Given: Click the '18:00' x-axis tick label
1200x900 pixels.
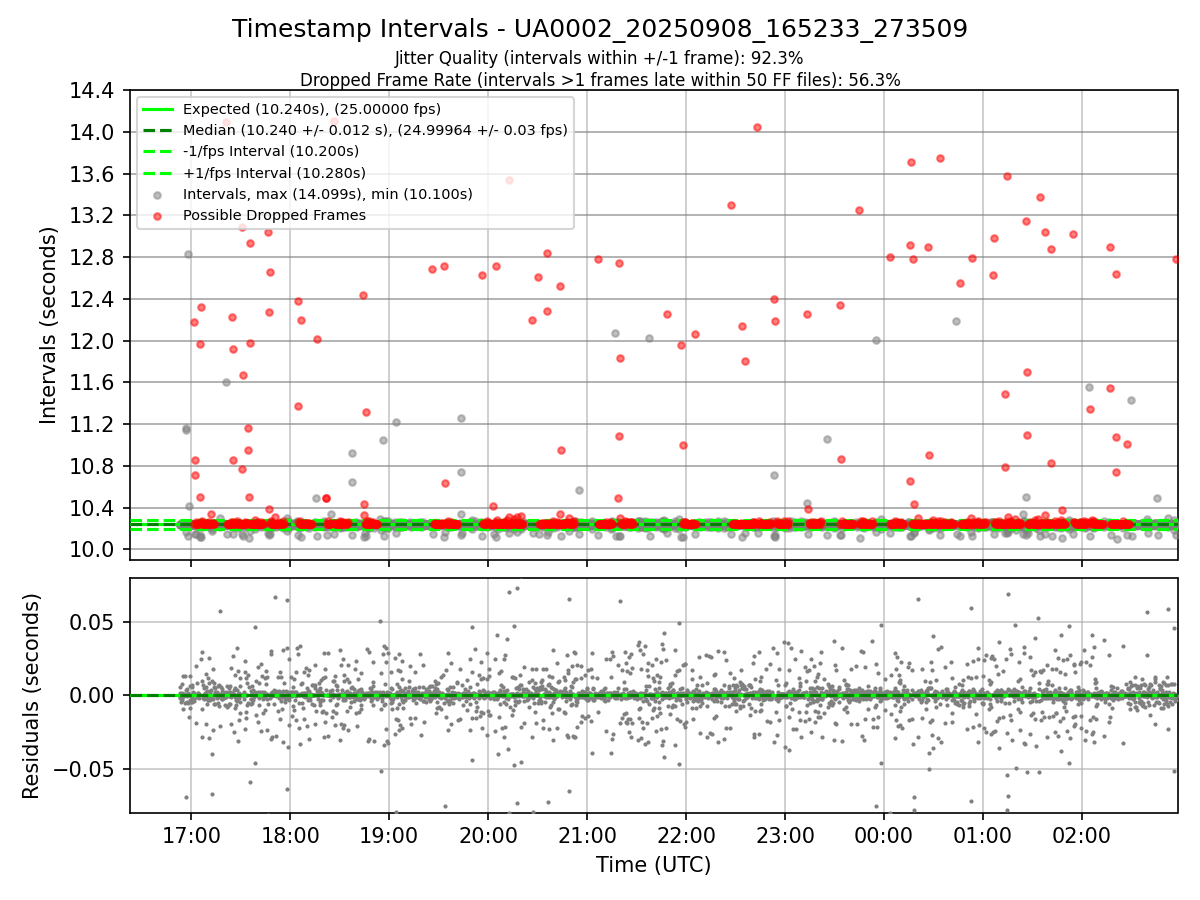Looking at the screenshot, I should point(290,834).
